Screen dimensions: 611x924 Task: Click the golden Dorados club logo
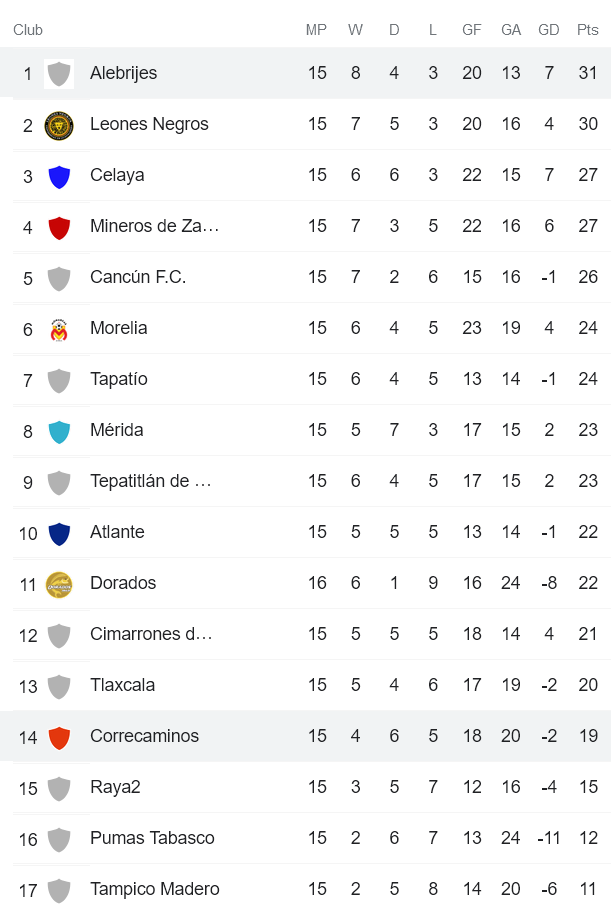click(59, 584)
